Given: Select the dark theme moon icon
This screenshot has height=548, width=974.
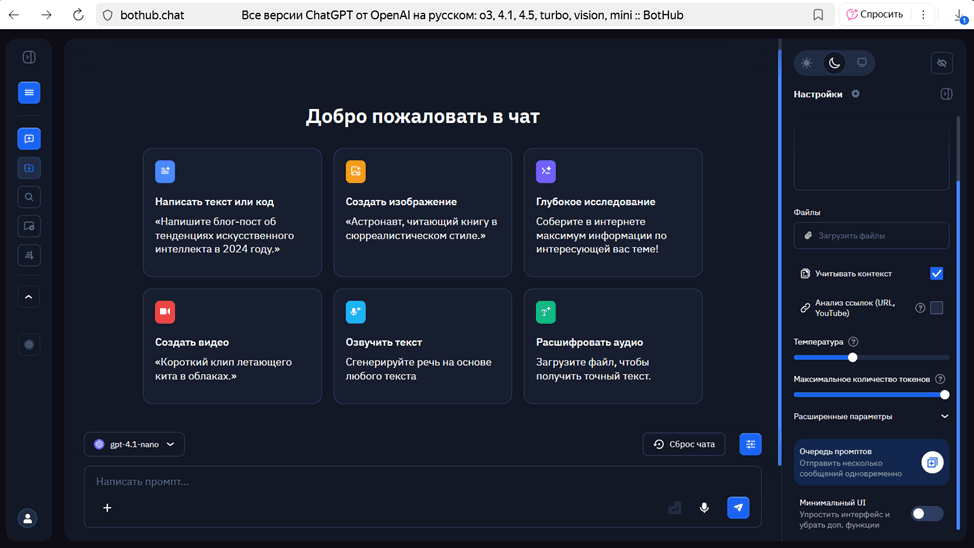Looking at the screenshot, I should click(x=834, y=63).
